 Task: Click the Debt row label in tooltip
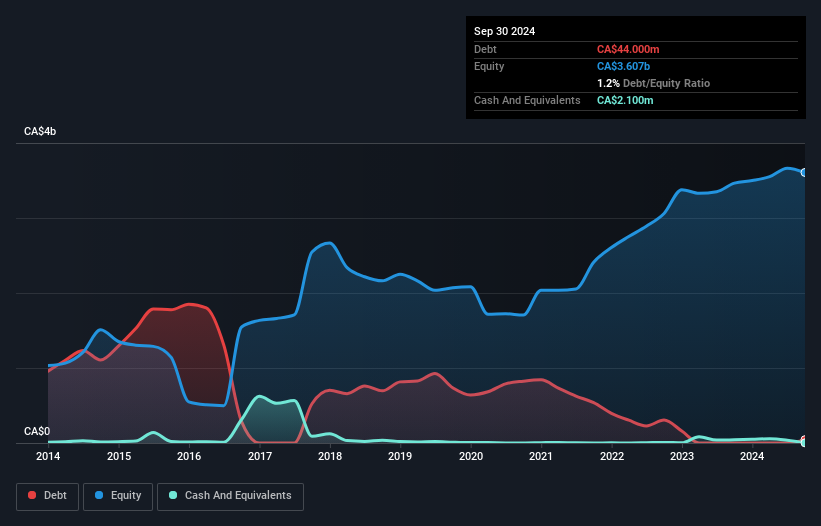485,49
